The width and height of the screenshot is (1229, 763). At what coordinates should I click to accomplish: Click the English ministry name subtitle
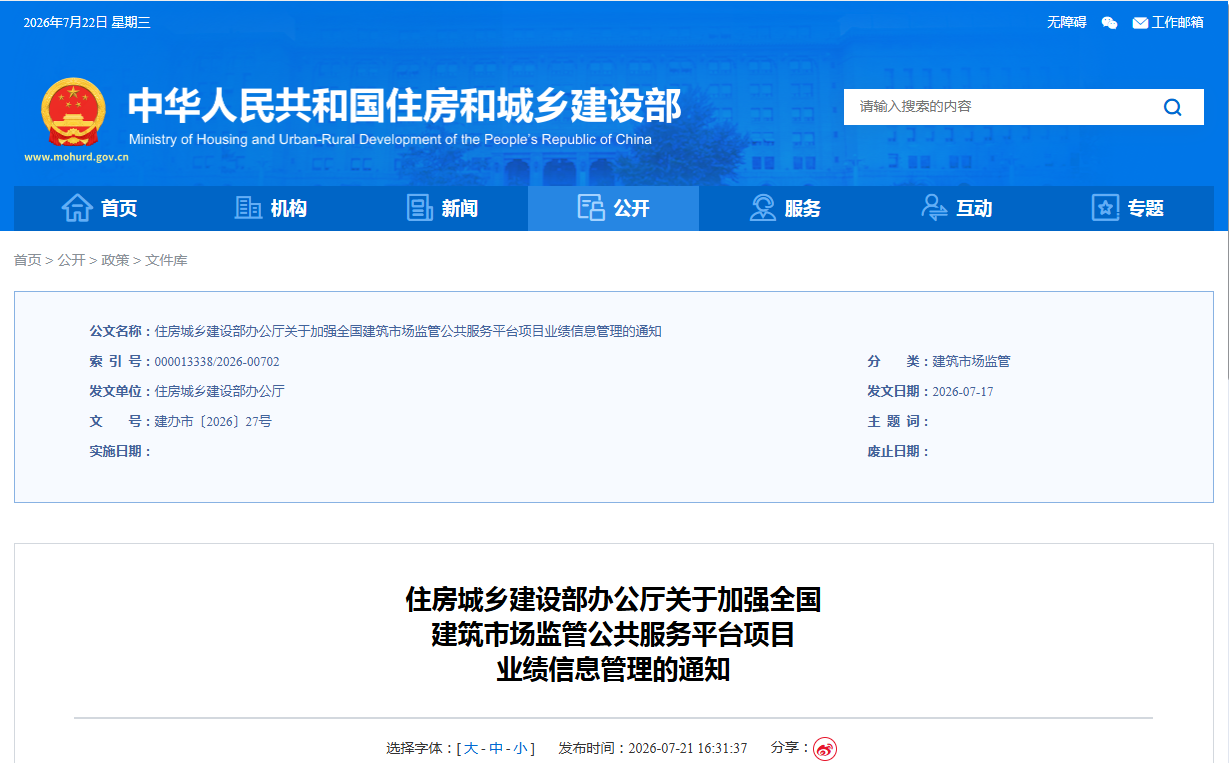click(390, 140)
